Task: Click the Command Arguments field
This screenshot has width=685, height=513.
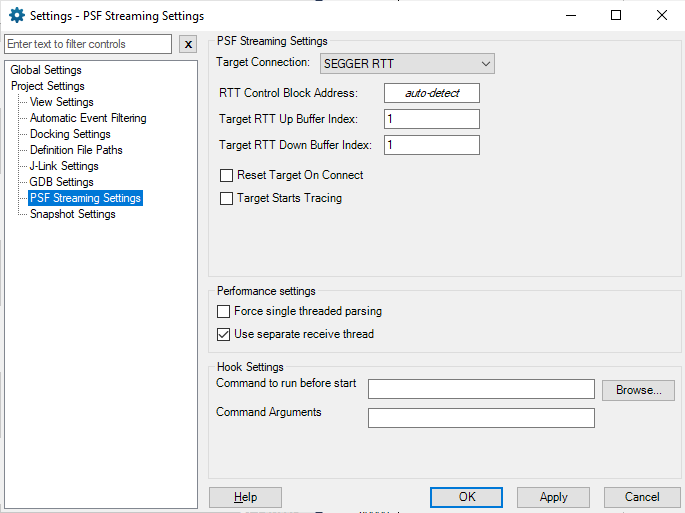Action: [481, 418]
